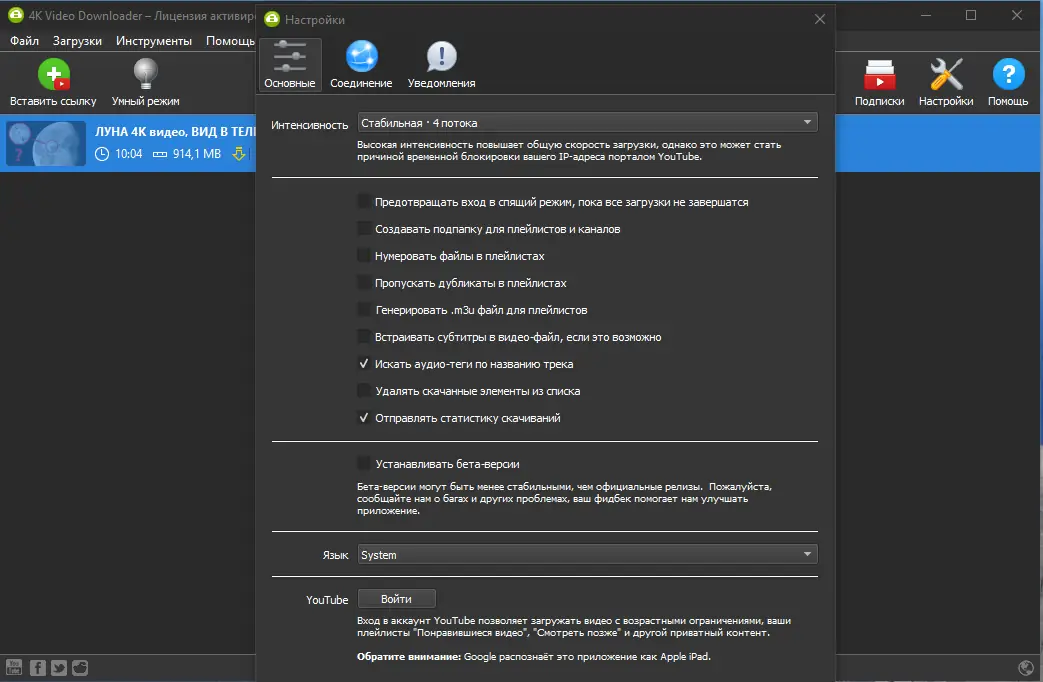This screenshot has height=682, width=1043.
Task: Check Нумеровать файлы в плейлистах
Action: pyautogui.click(x=364, y=256)
